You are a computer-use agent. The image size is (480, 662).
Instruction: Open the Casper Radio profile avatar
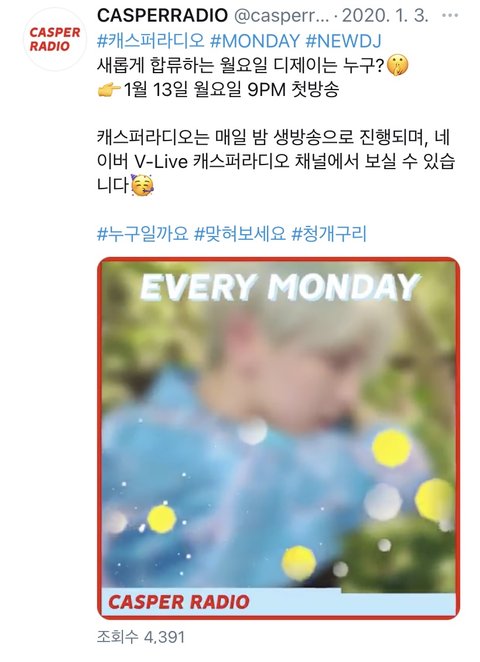[55, 39]
